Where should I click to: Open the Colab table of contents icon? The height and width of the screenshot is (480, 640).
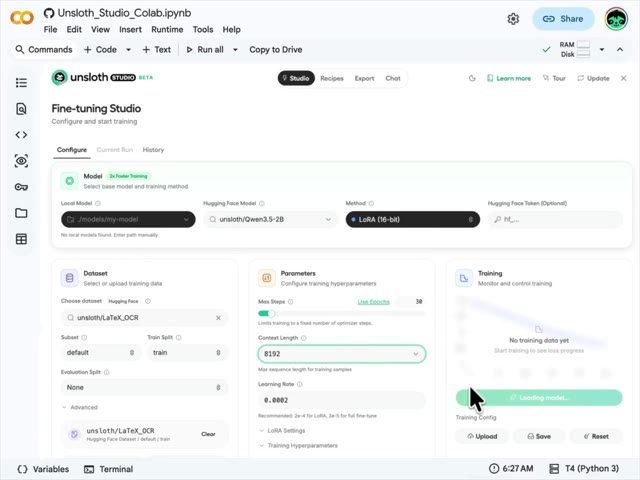pyautogui.click(x=21, y=83)
